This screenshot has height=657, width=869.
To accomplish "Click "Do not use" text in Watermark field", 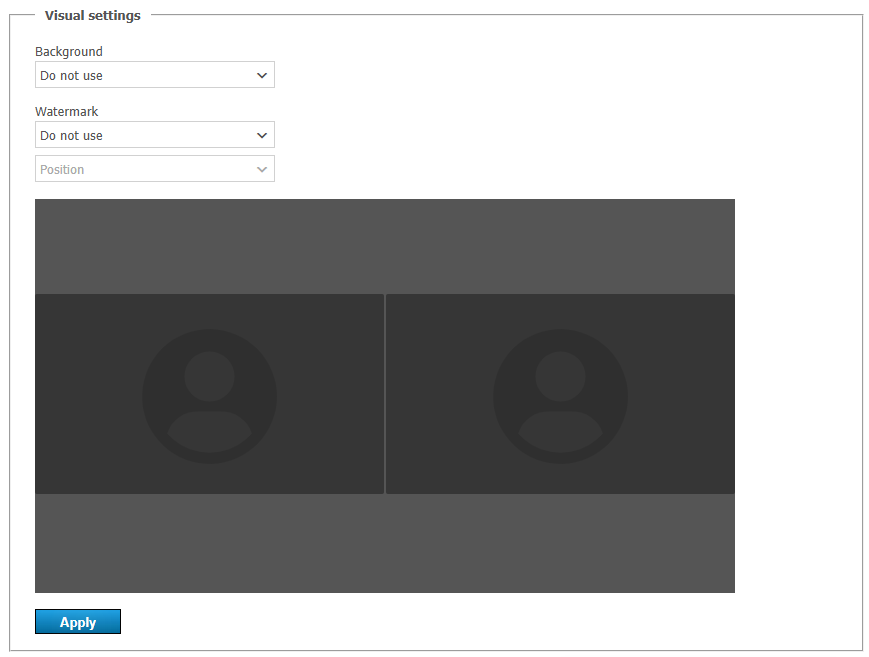I will click(71, 135).
